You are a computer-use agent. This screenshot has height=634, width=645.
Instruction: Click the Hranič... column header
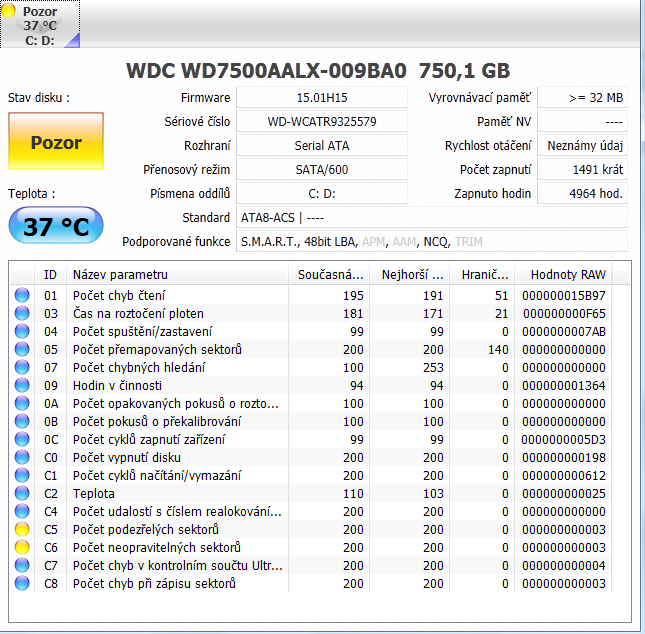point(482,274)
